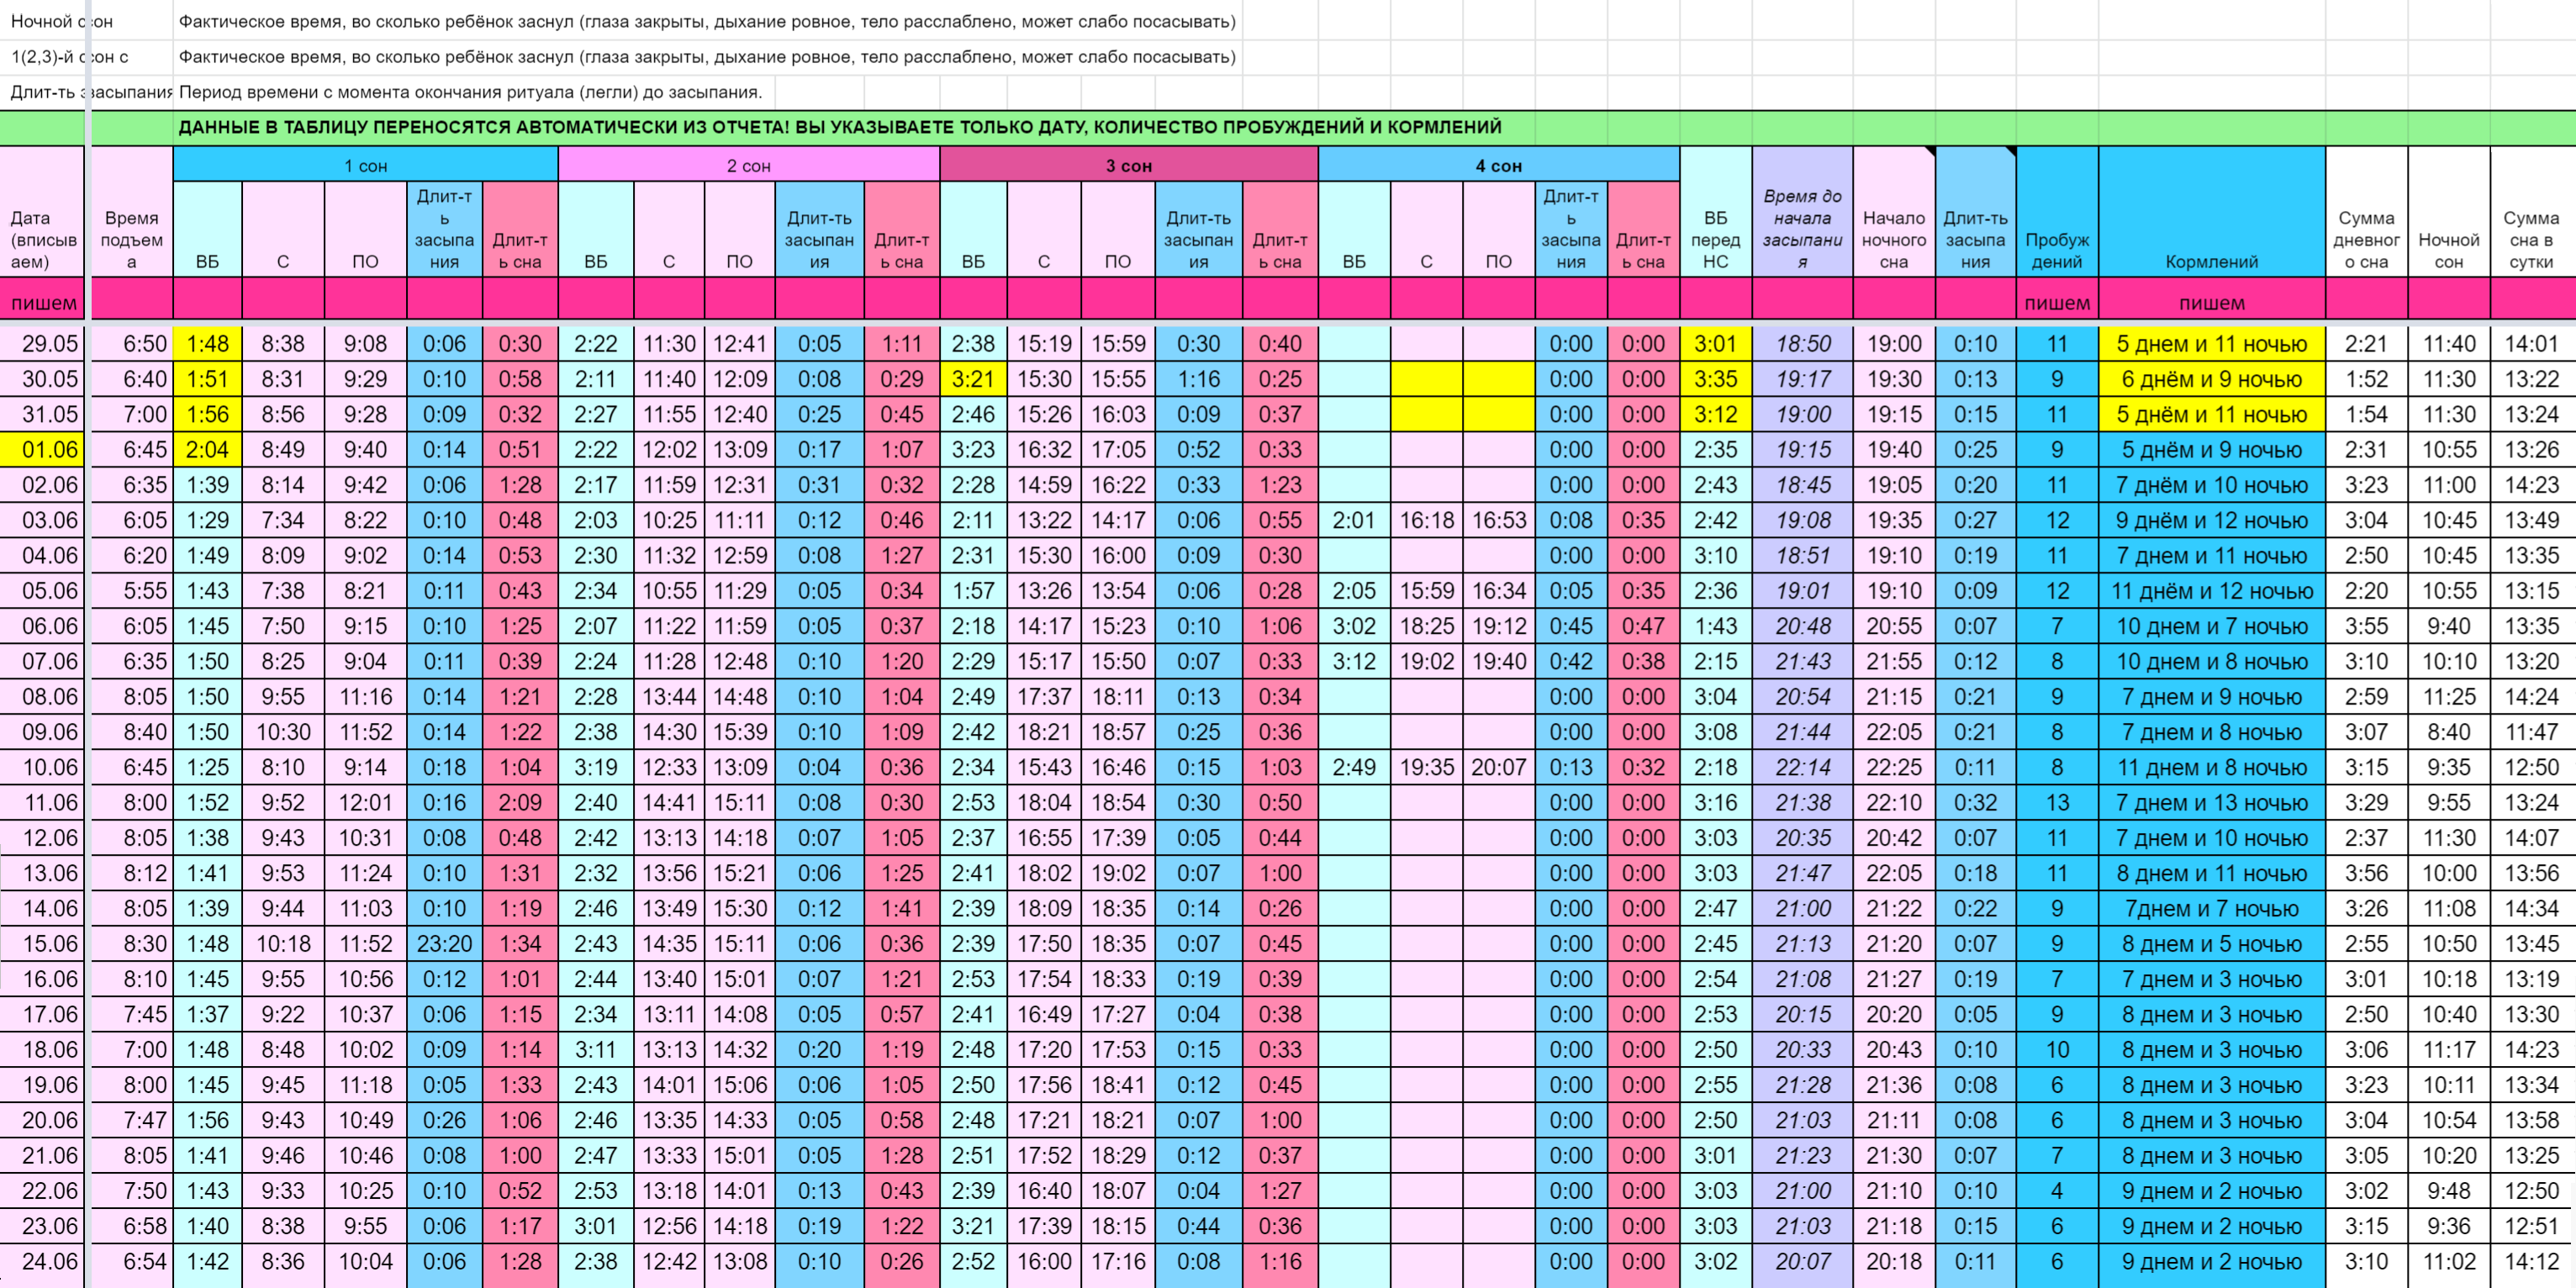This screenshot has width=2576, height=1288.
Task: Select daytime sleep total '3:56' in 13.06 row
Action: pos(2366,873)
